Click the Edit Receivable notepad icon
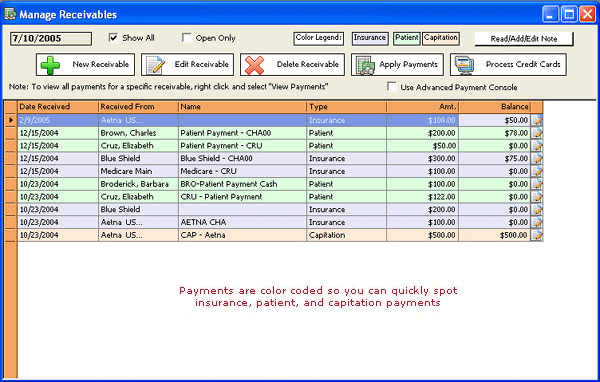This screenshot has width=600, height=382. click(155, 65)
